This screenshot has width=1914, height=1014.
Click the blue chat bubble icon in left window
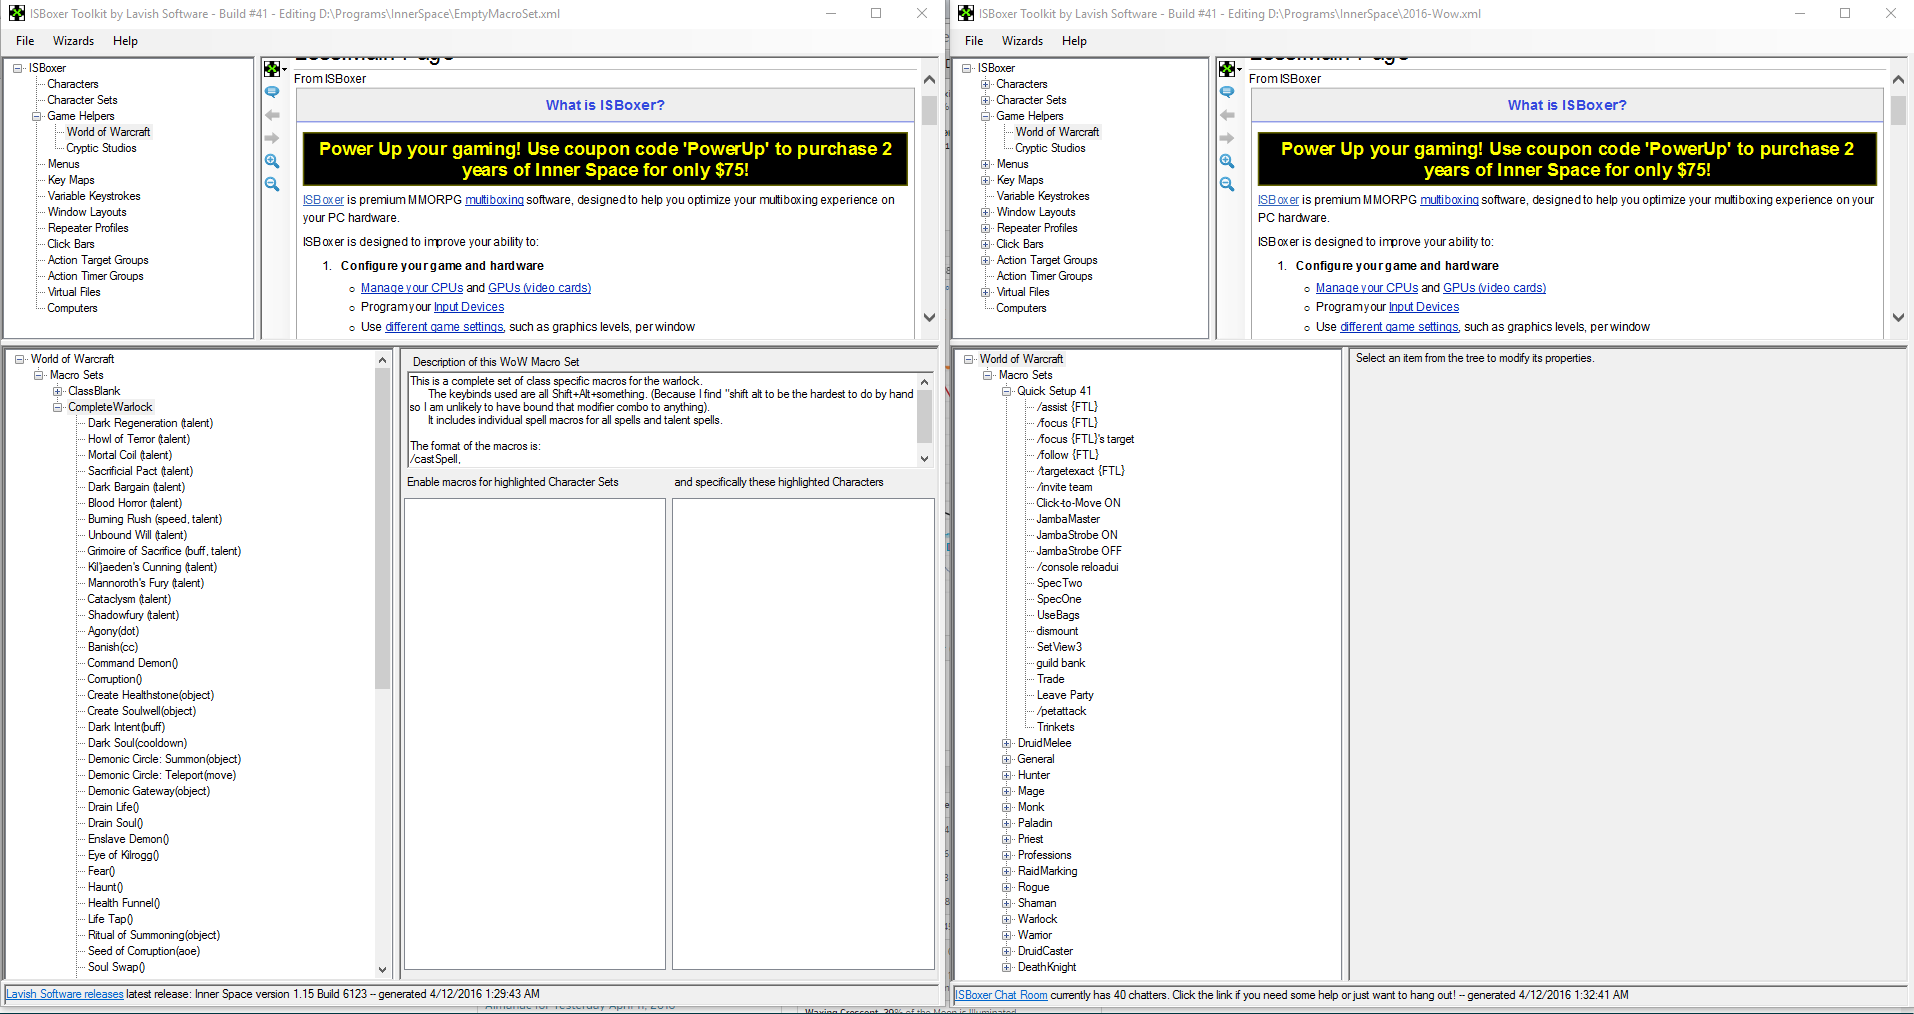coord(272,92)
